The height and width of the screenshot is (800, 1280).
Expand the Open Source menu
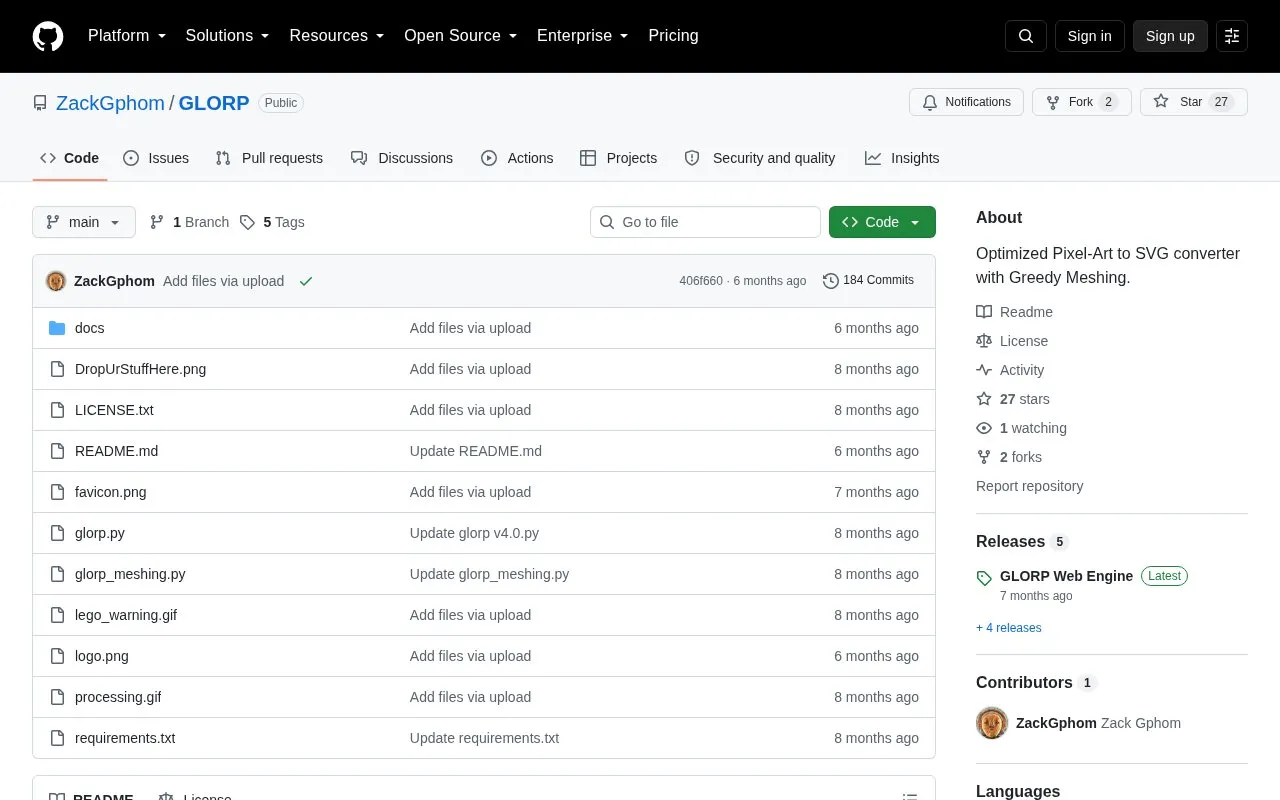[461, 36]
